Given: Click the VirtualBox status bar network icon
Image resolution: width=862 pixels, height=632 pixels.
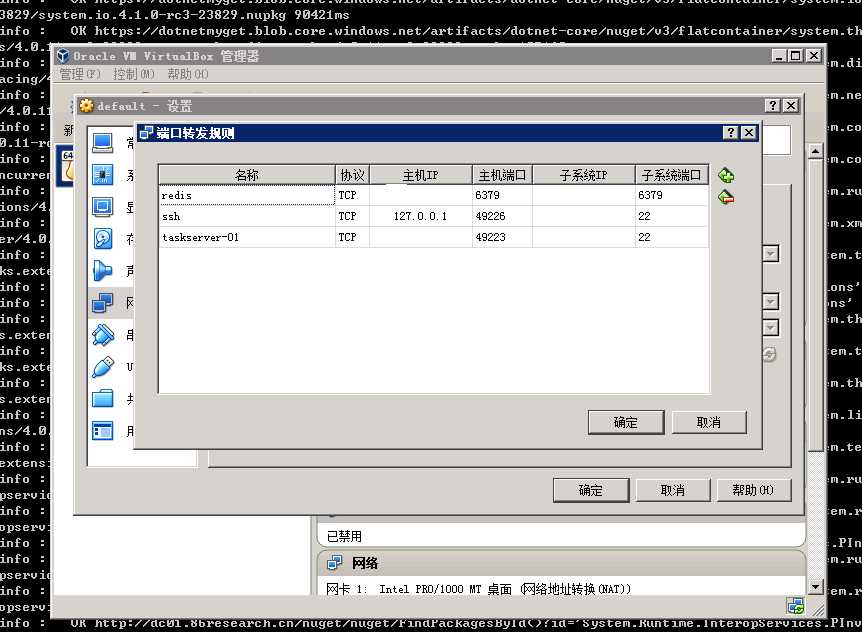Looking at the screenshot, I should coord(795,607).
